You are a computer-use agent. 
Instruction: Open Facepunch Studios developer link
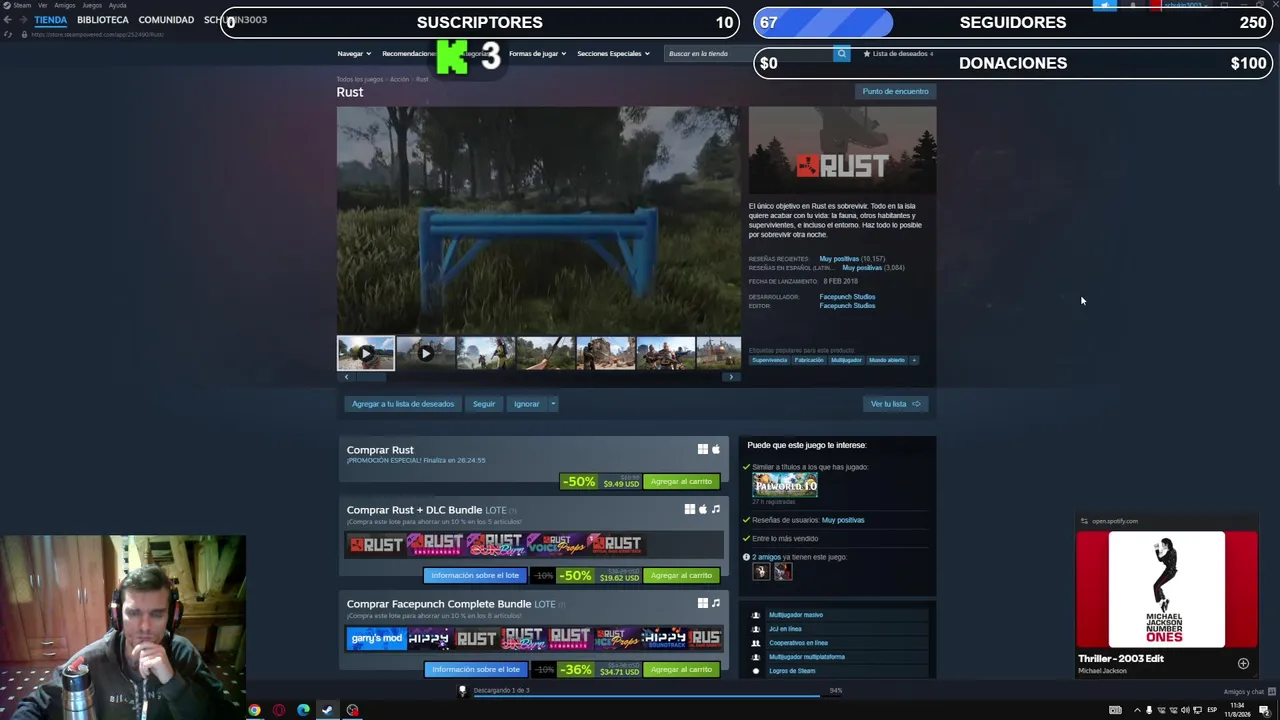pyautogui.click(x=847, y=297)
